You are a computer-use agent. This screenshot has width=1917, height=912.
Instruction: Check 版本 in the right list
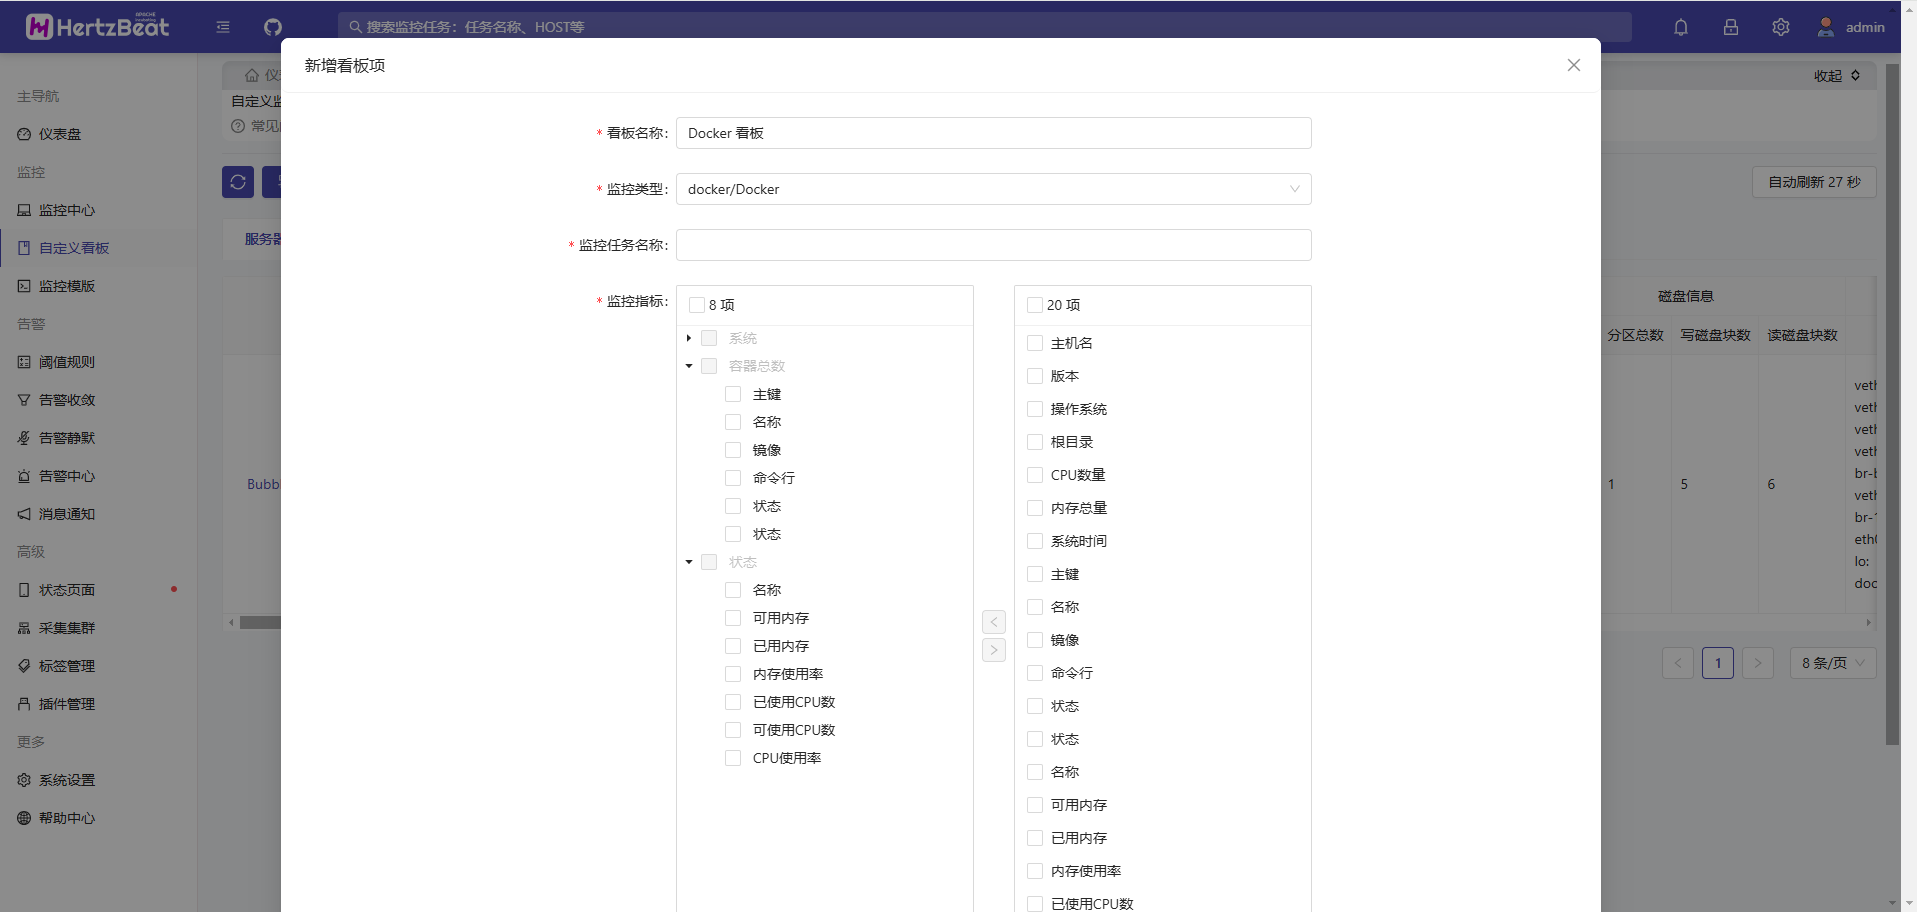pos(1035,376)
